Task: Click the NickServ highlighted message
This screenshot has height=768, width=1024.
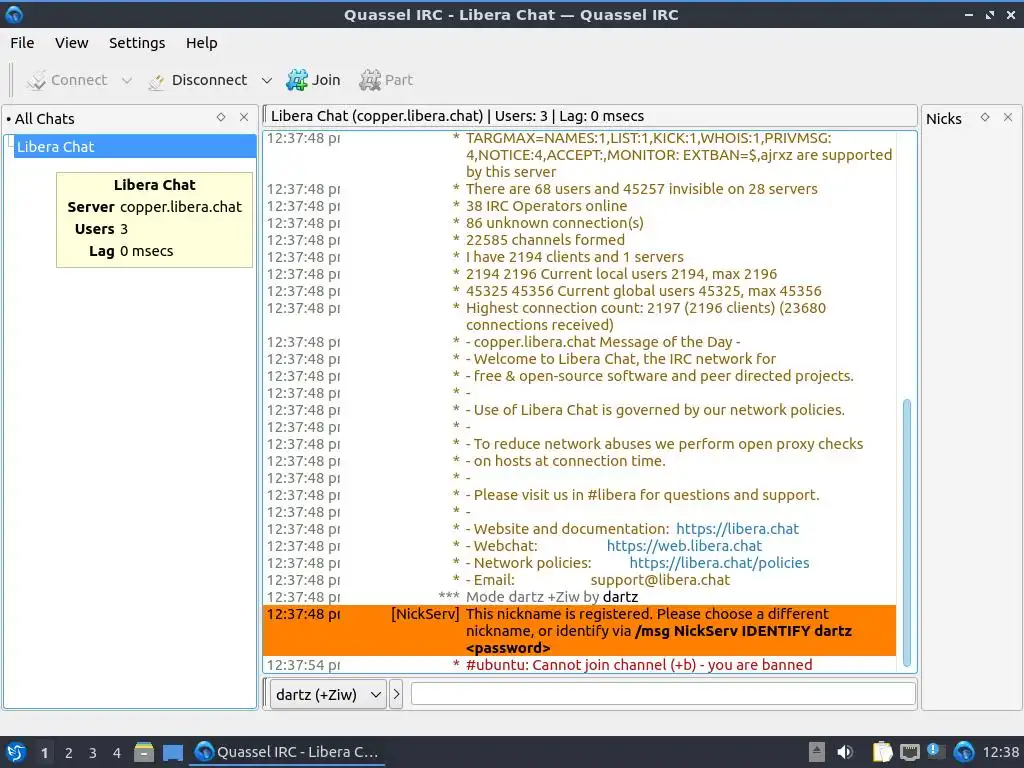Action: [x=579, y=631]
